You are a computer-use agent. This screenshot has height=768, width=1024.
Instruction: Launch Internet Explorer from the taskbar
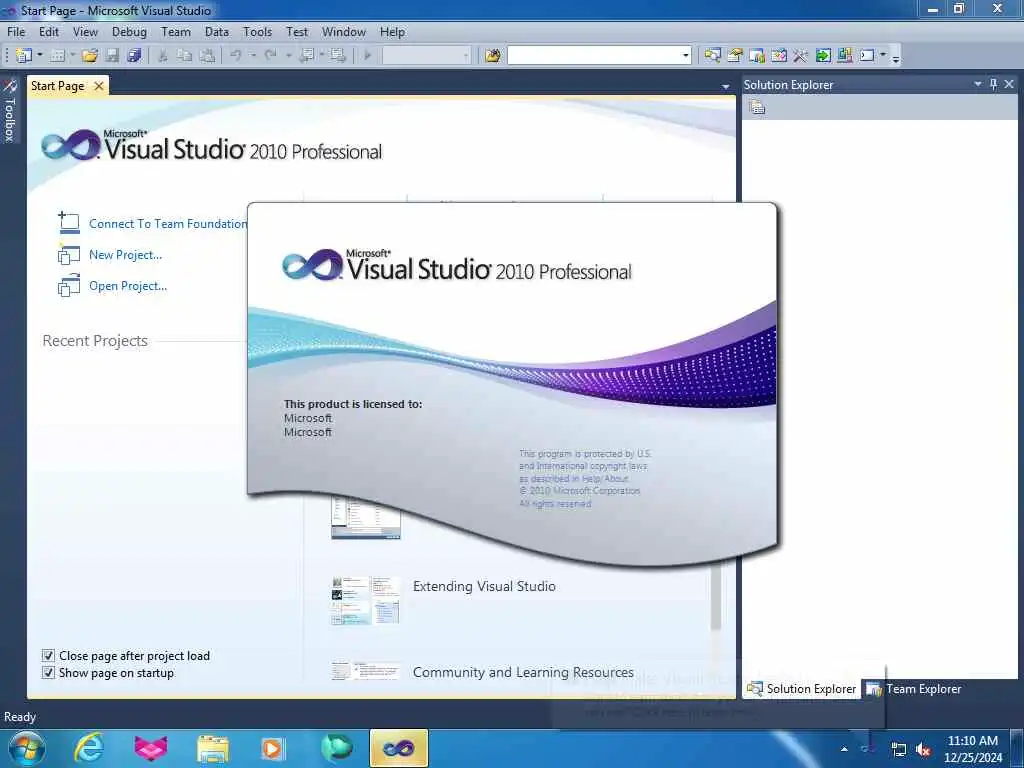click(x=89, y=748)
